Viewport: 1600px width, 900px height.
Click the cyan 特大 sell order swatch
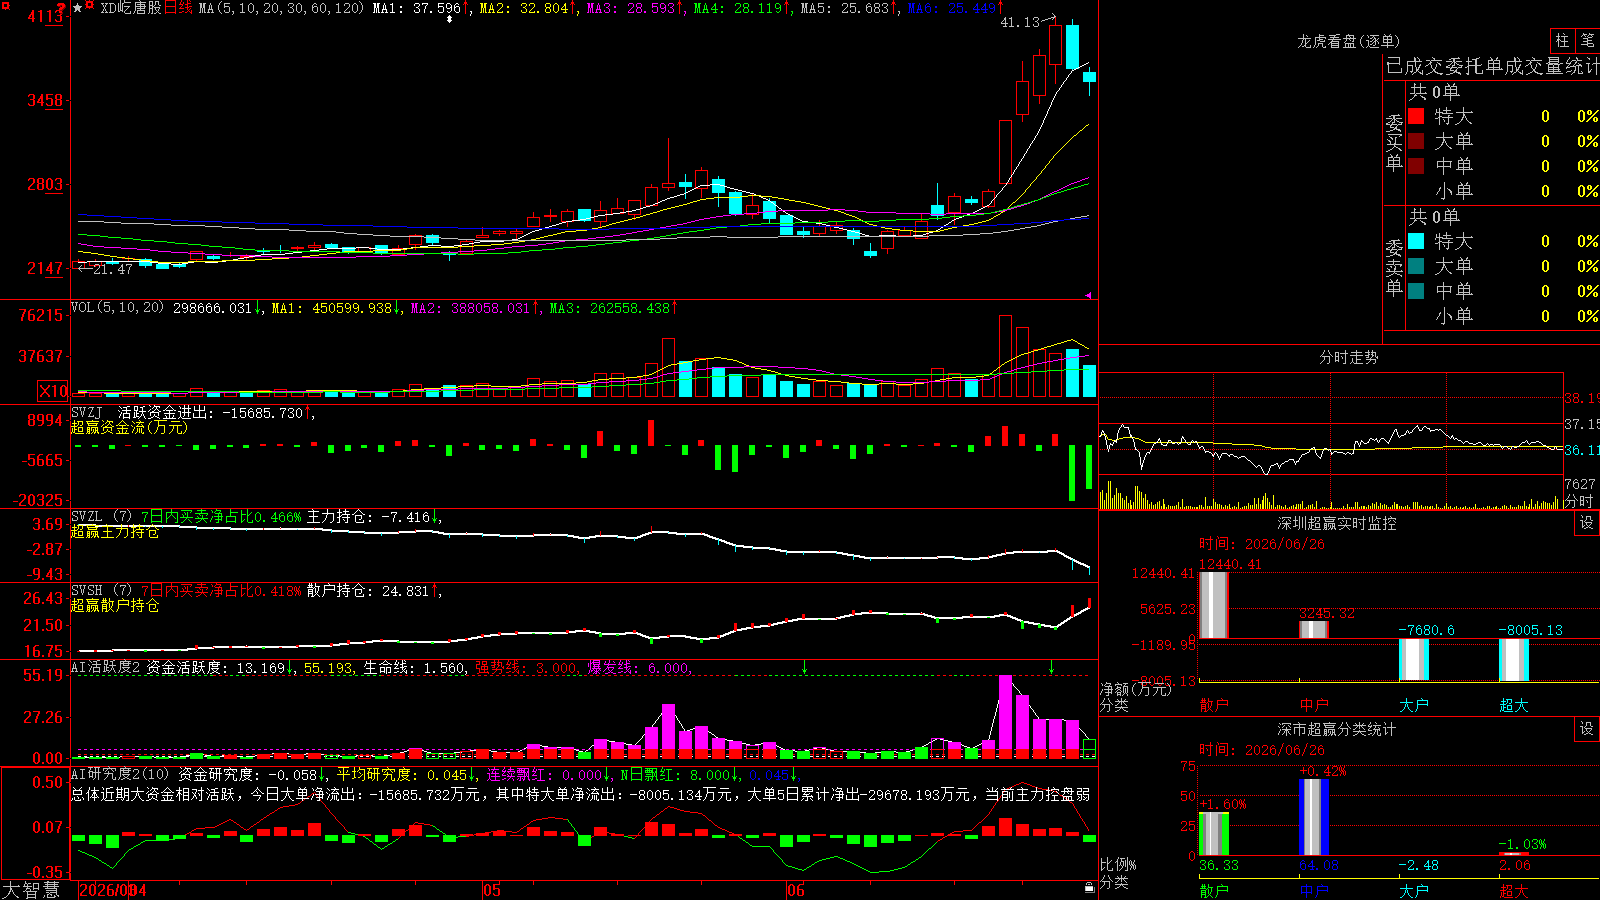(x=1416, y=241)
